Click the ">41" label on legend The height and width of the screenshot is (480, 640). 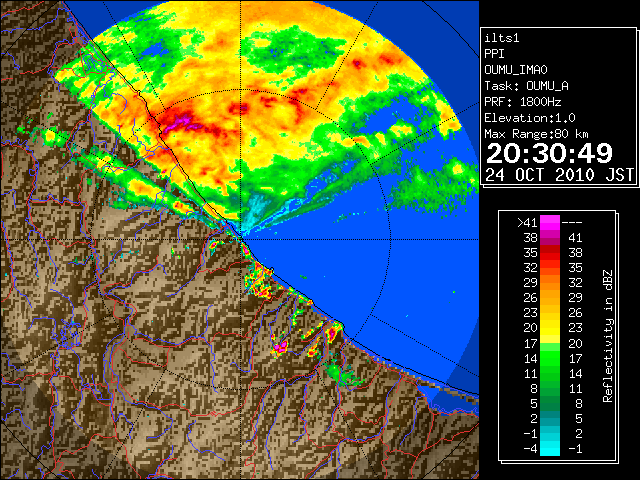(527, 223)
